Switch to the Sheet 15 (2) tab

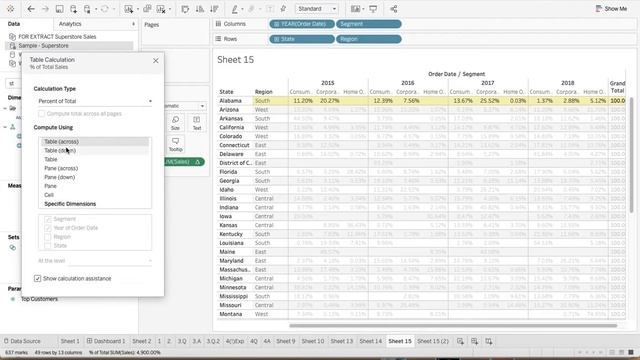433,341
